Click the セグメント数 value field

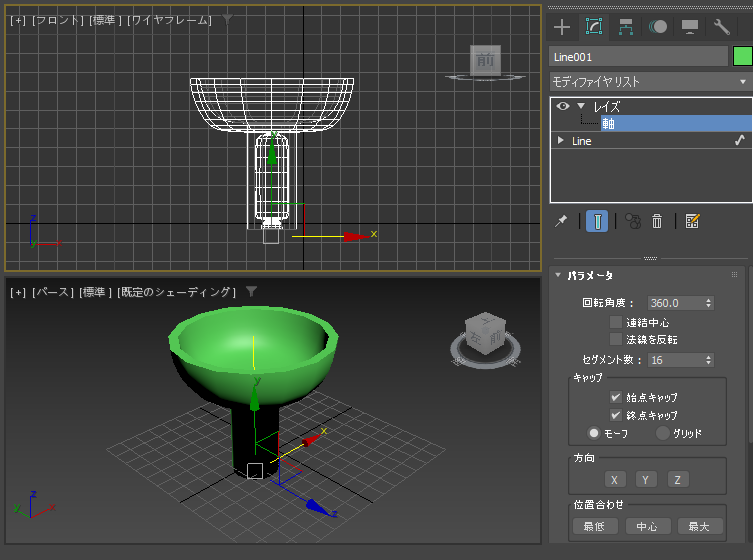click(675, 360)
